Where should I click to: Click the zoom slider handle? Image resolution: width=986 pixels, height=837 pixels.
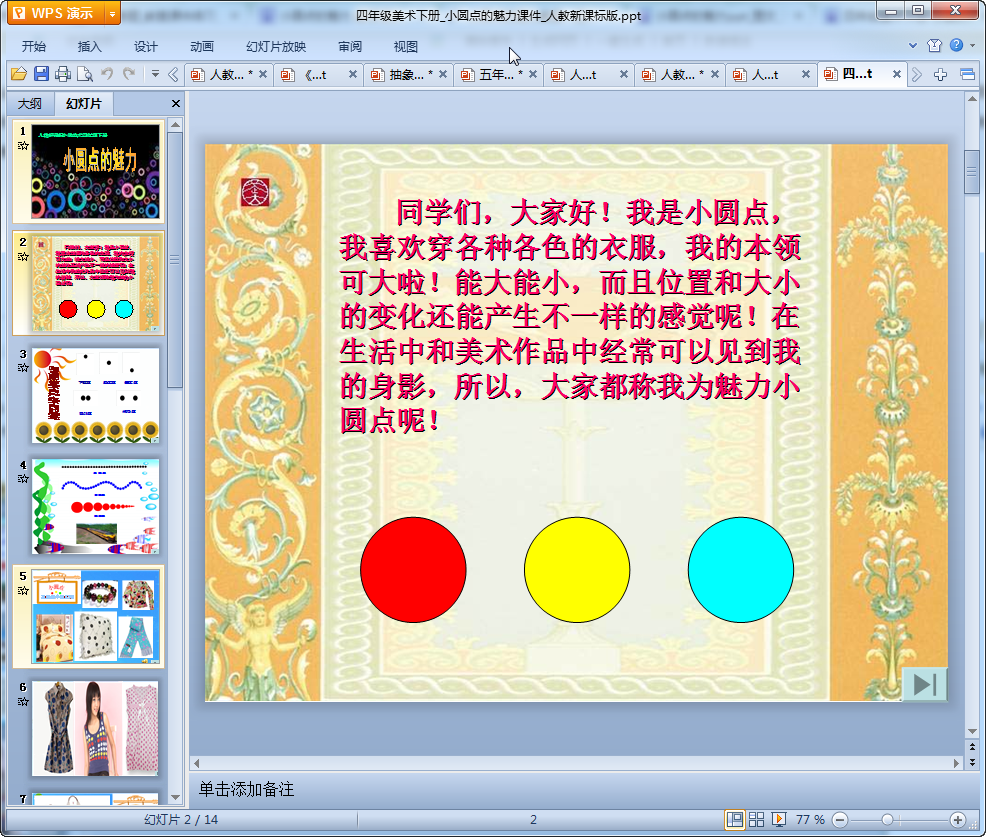[887, 820]
